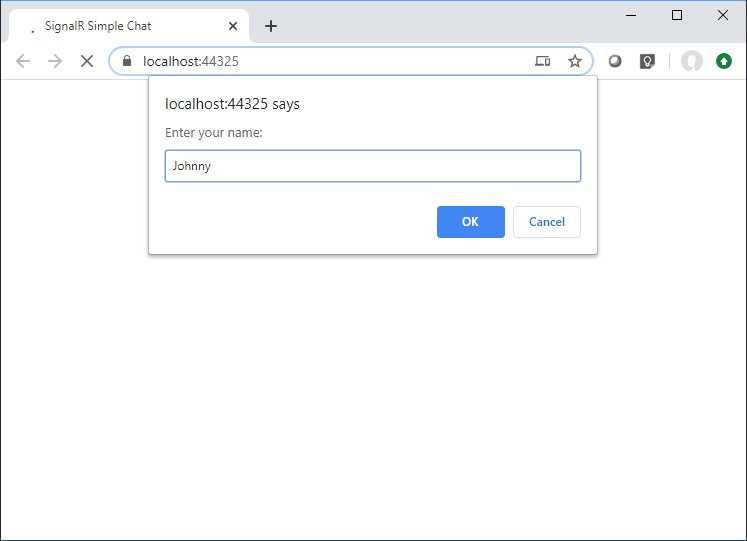Screen dimensions: 747x541
Task: Click the green update arrow icon
Action: [x=724, y=61]
